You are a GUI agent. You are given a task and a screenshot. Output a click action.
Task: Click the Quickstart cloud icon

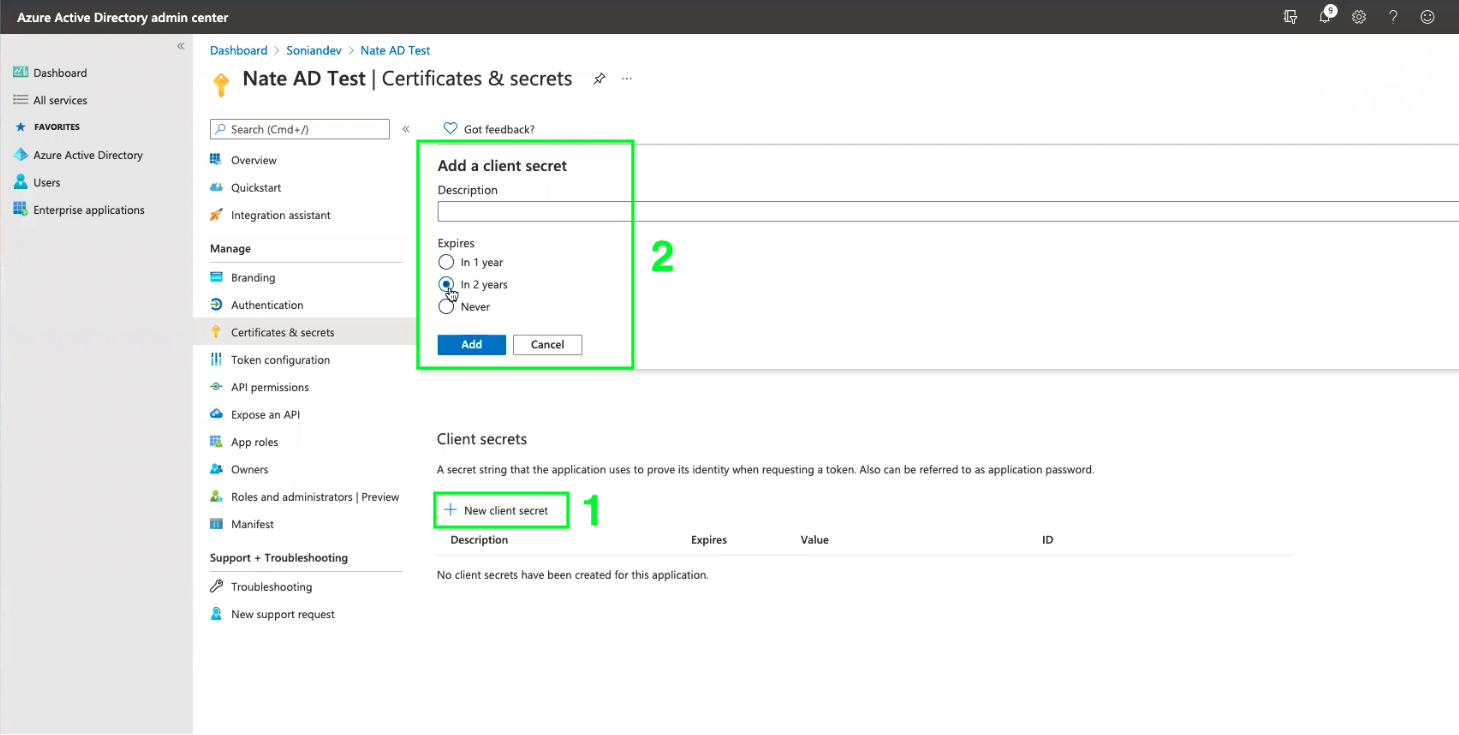pos(216,187)
